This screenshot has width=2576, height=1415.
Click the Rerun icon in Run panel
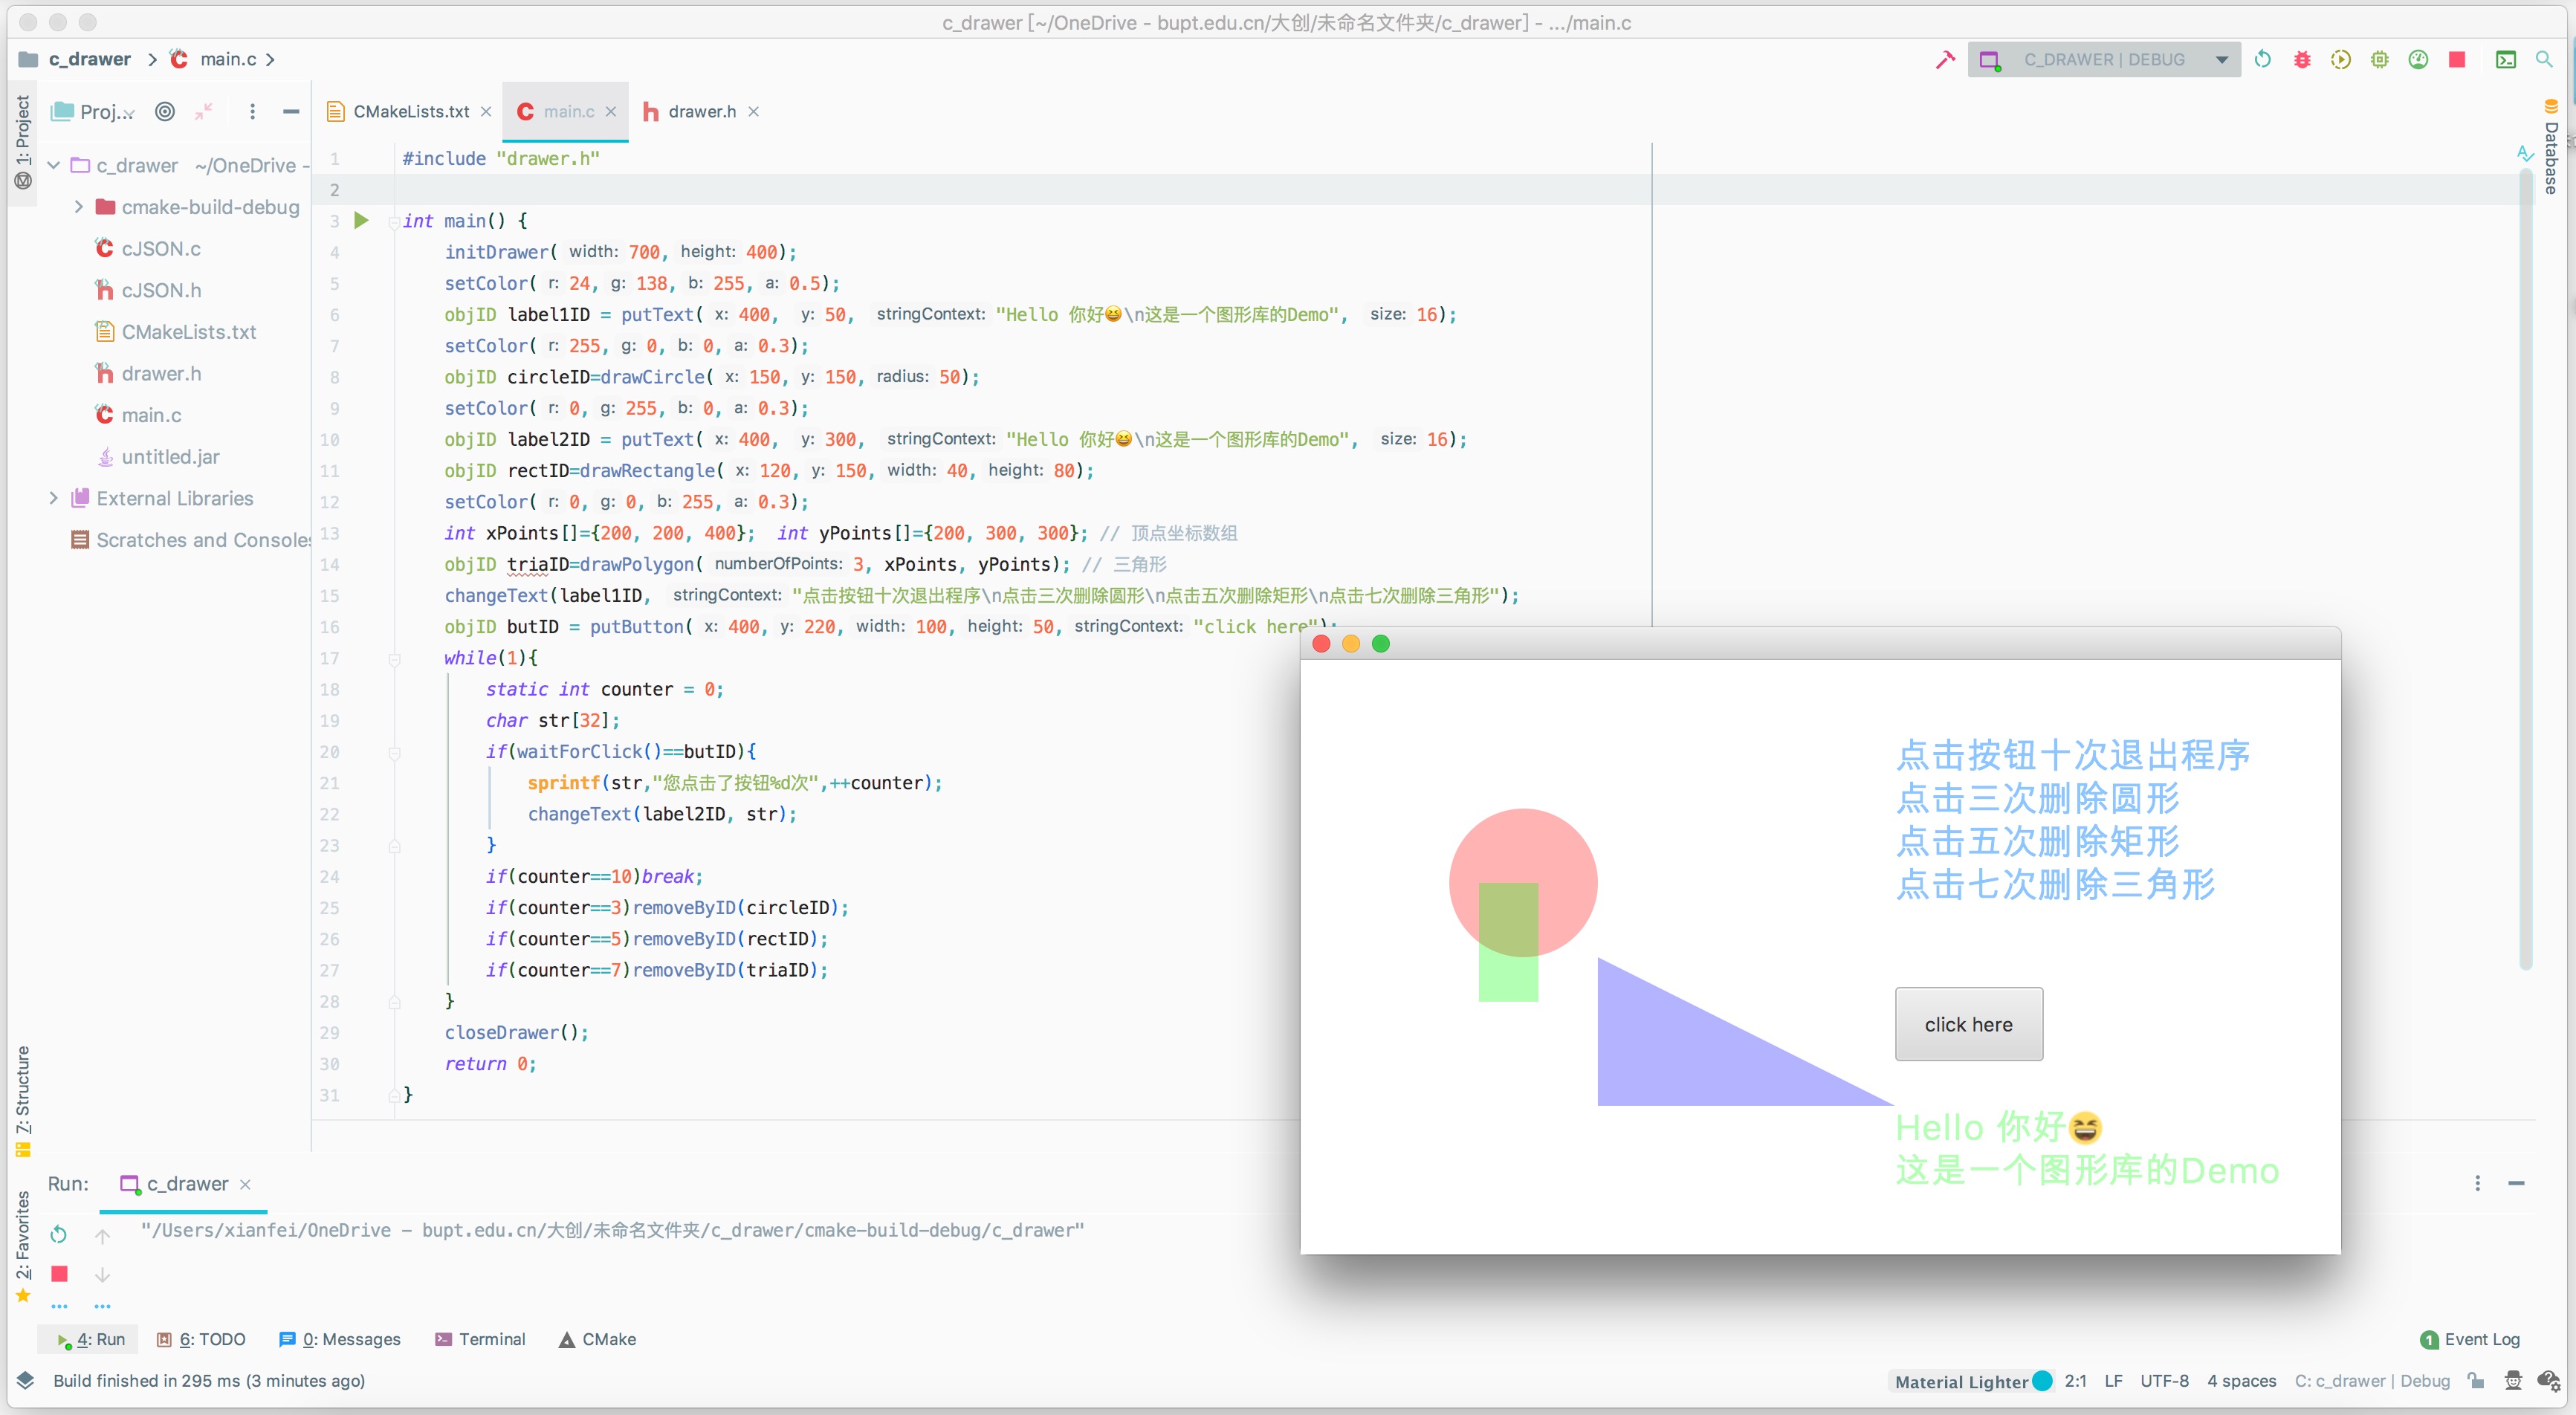59,1234
